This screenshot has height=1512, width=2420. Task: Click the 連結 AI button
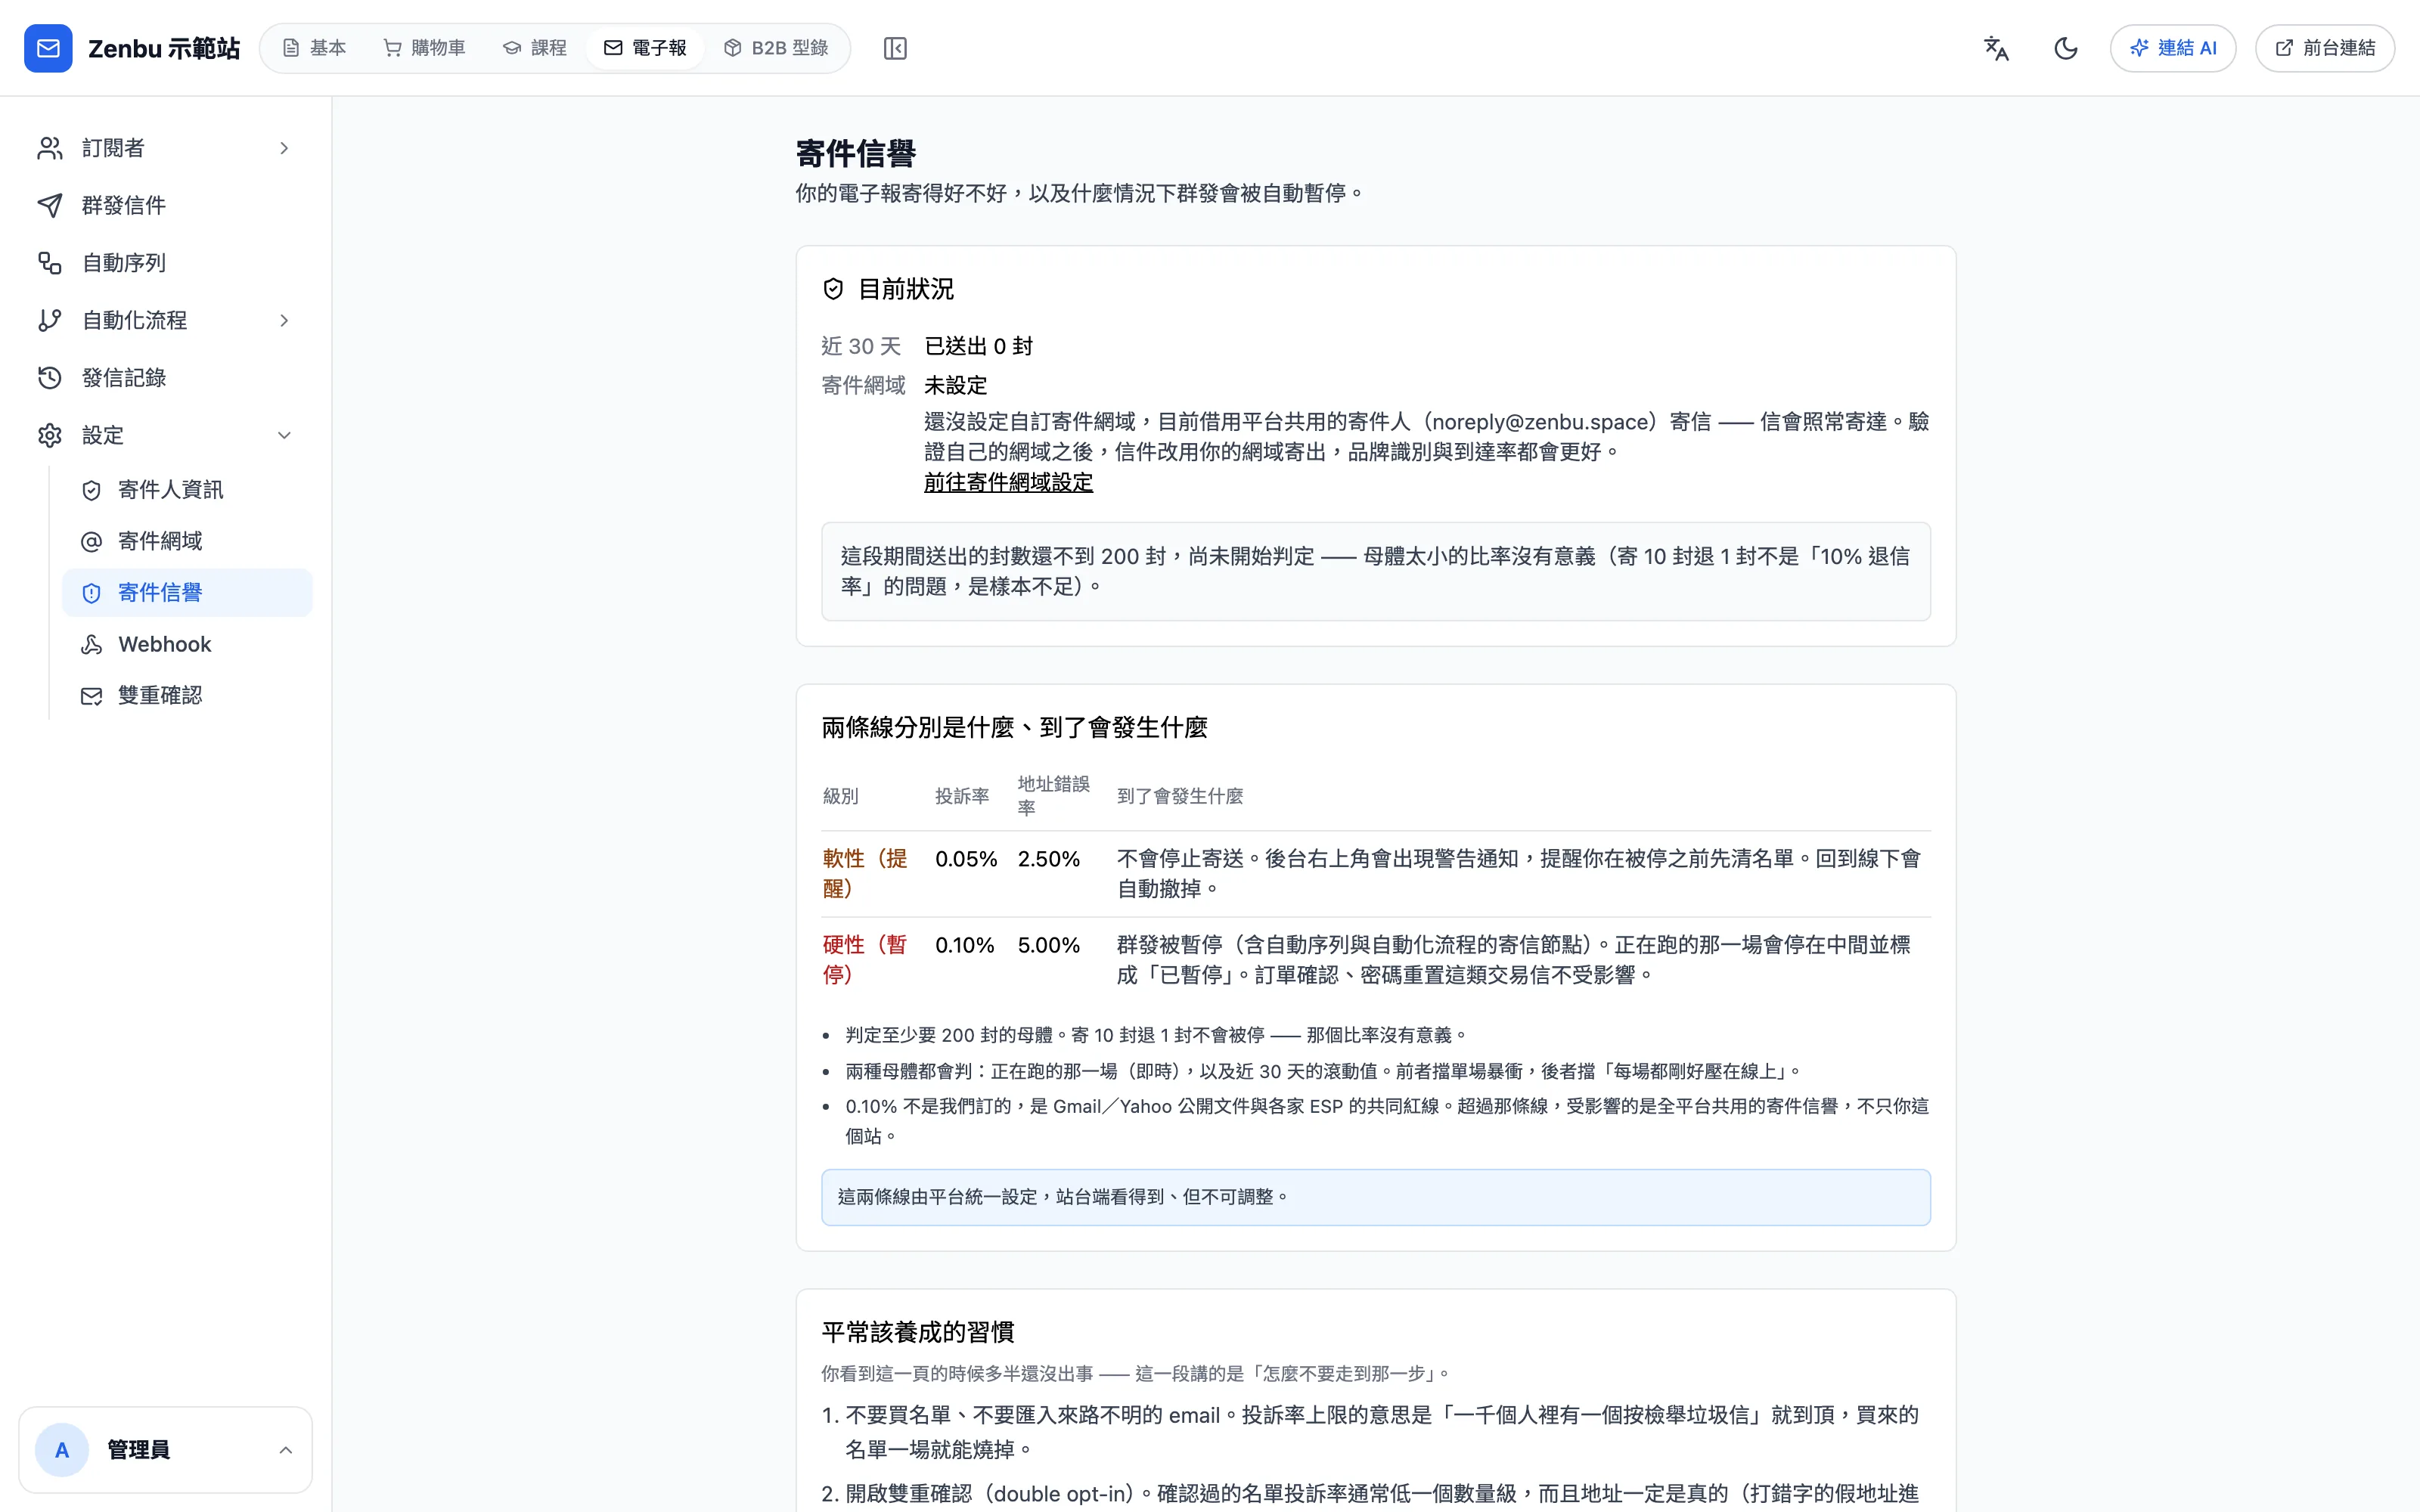[2173, 48]
